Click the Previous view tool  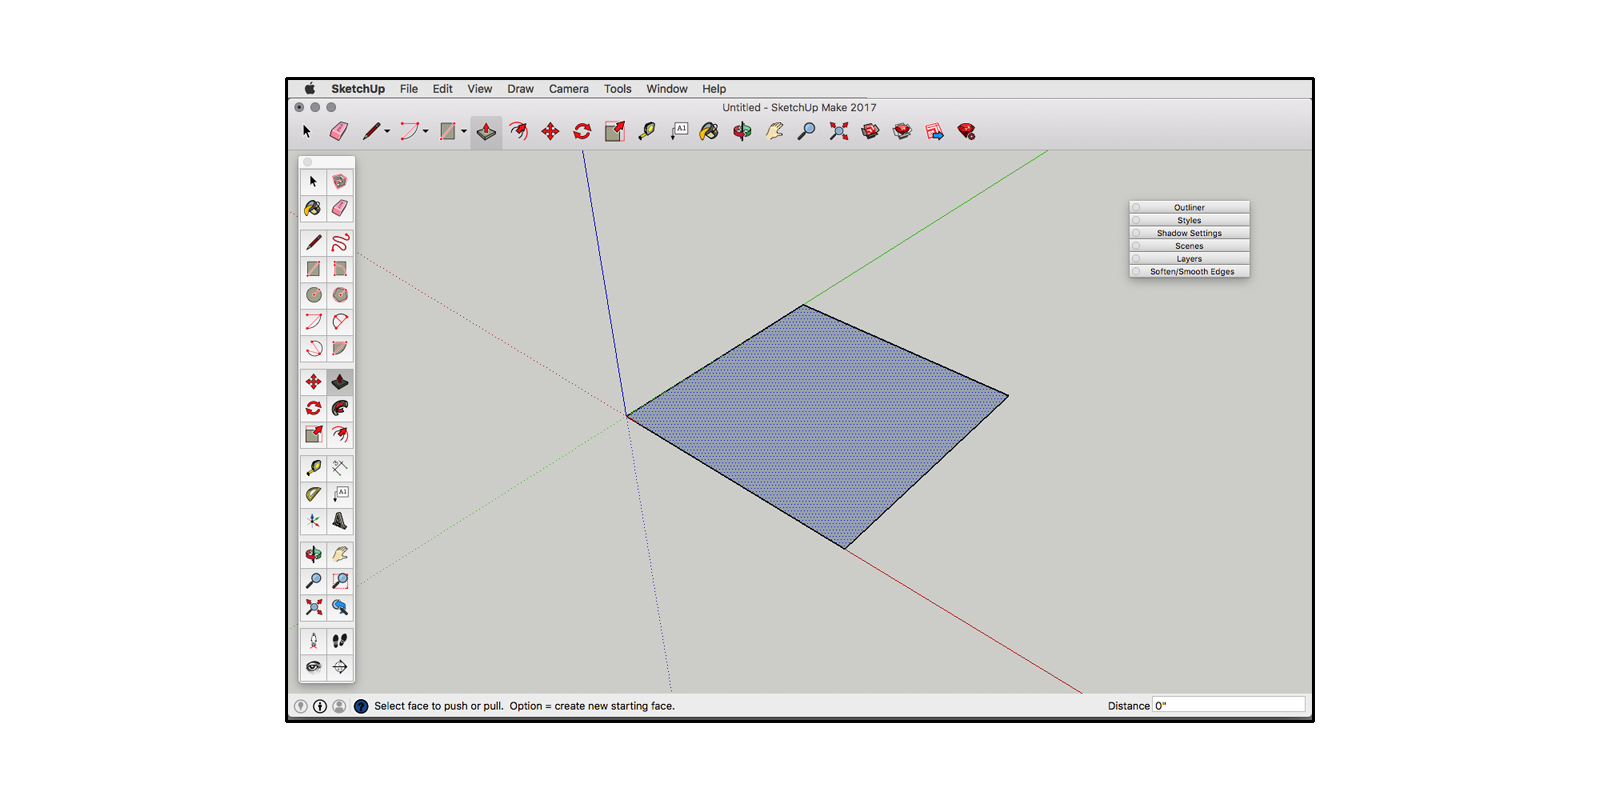(x=340, y=607)
